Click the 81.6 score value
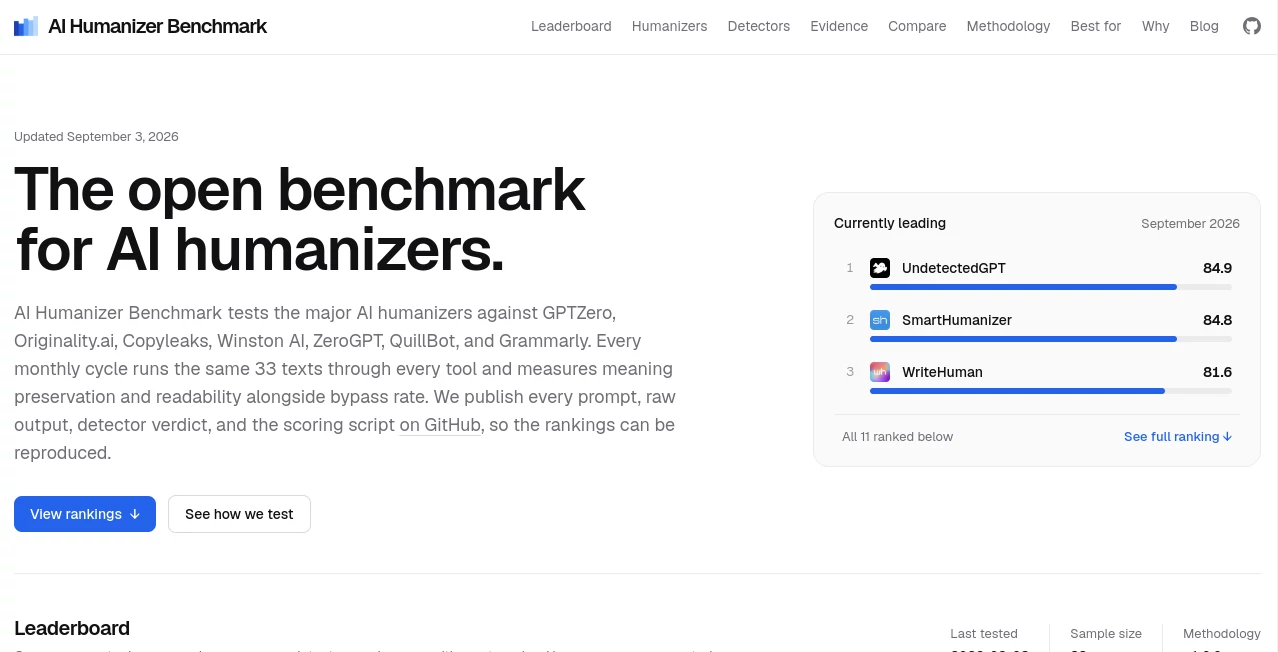This screenshot has height=652, width=1278. [1217, 372]
